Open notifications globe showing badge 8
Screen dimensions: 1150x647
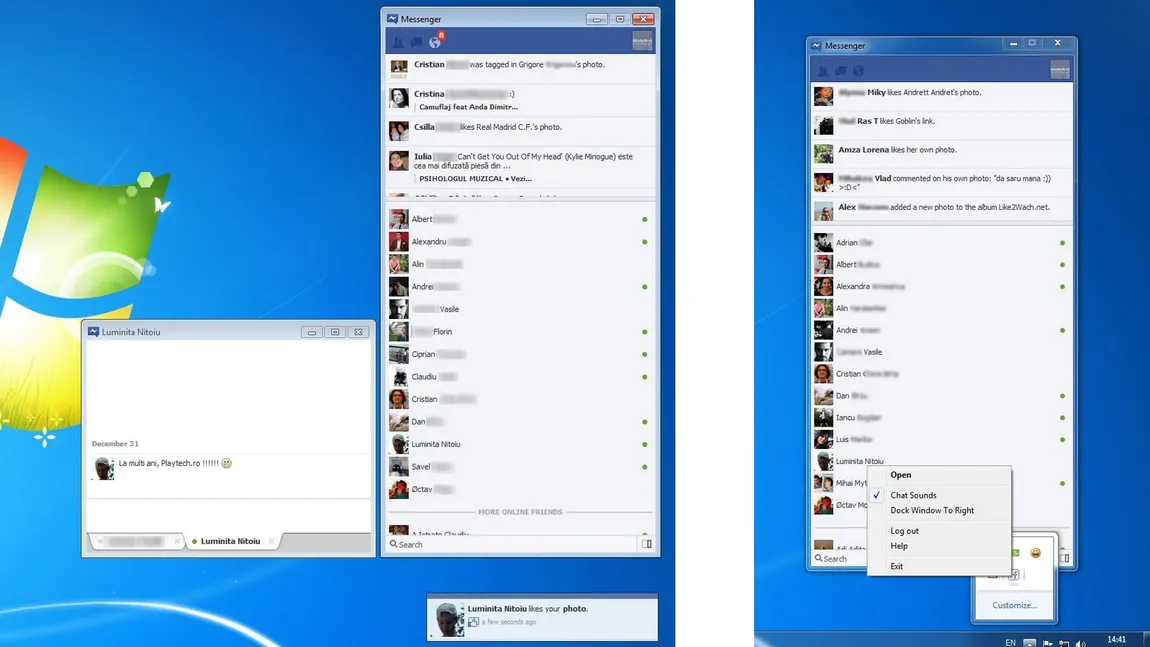(x=435, y=42)
